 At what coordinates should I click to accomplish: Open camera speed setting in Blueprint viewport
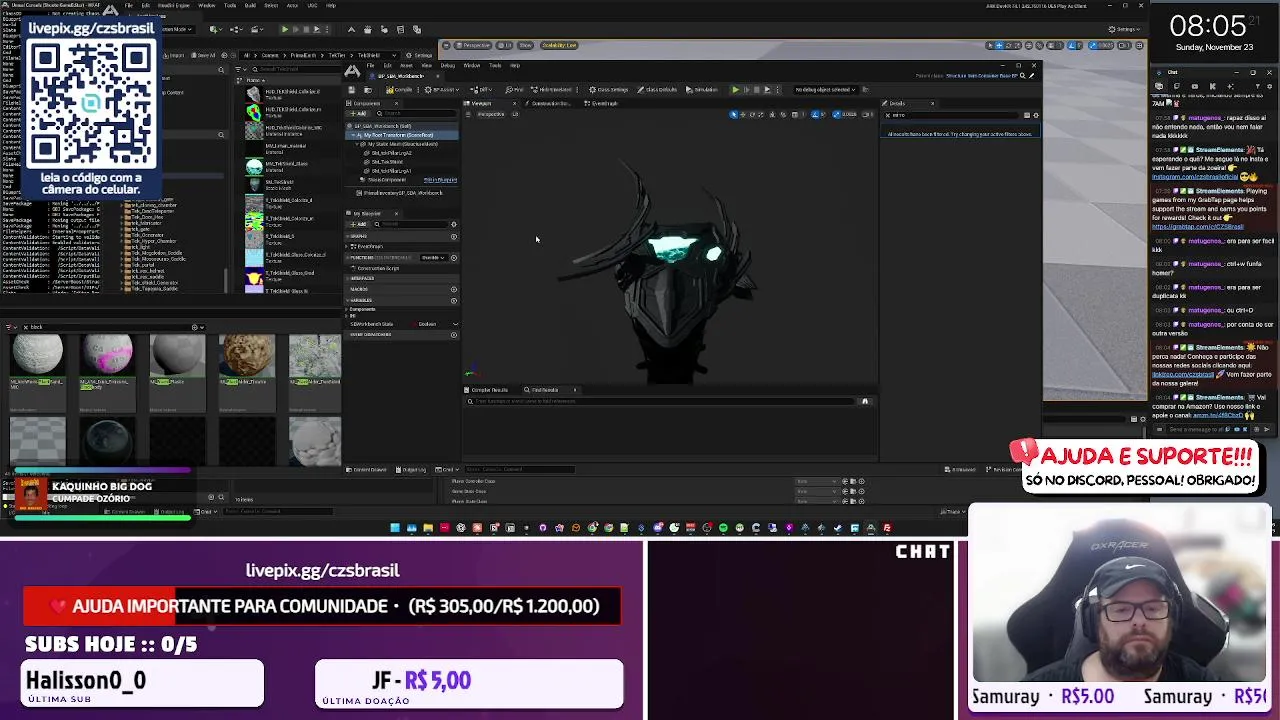point(867,114)
